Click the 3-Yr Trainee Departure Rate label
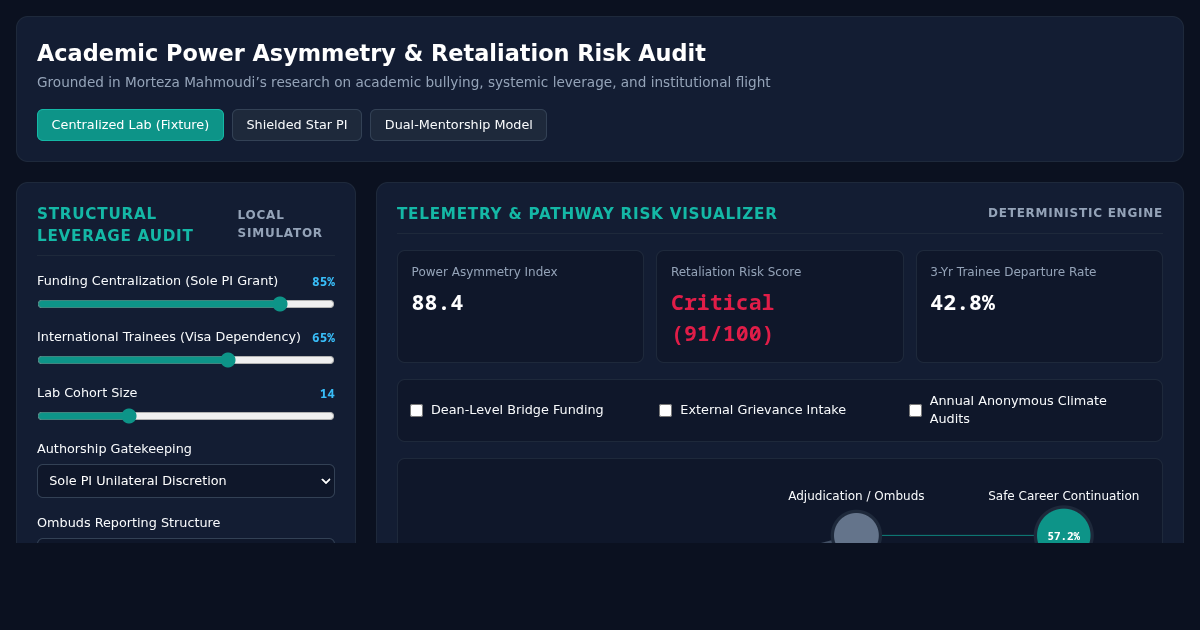 coord(1013,272)
